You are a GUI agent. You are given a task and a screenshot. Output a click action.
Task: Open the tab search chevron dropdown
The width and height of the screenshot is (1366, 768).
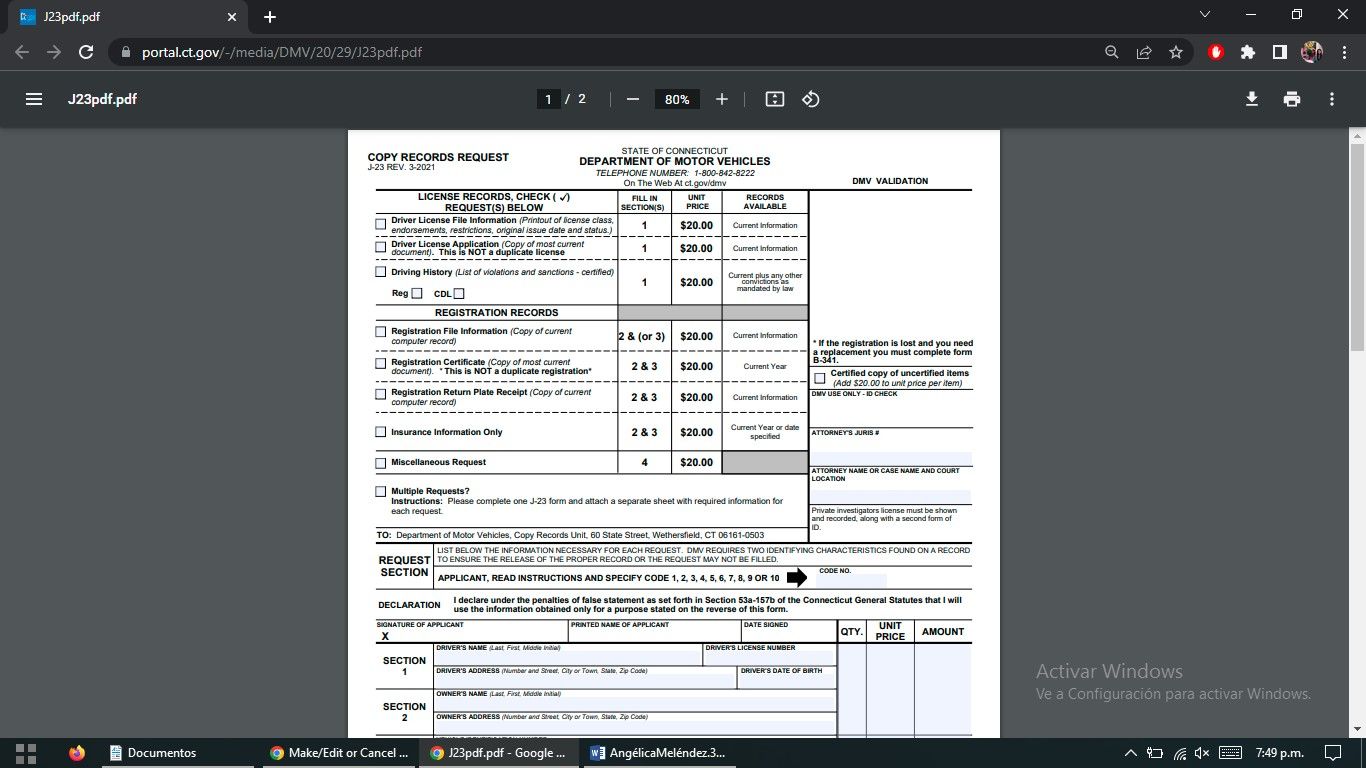pos(1205,14)
